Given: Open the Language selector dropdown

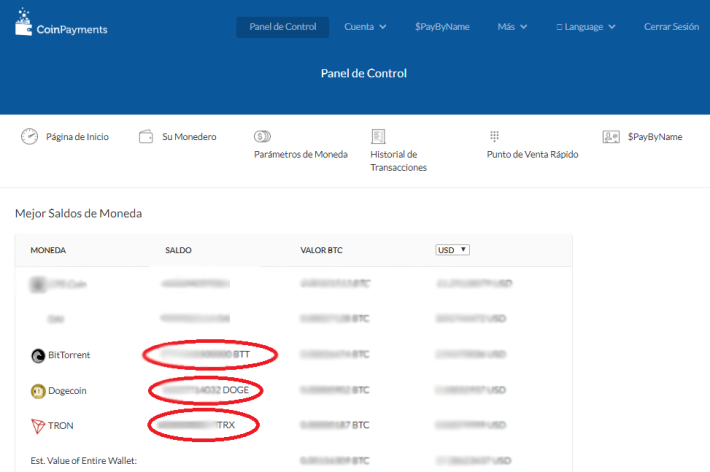Looking at the screenshot, I should [x=585, y=27].
